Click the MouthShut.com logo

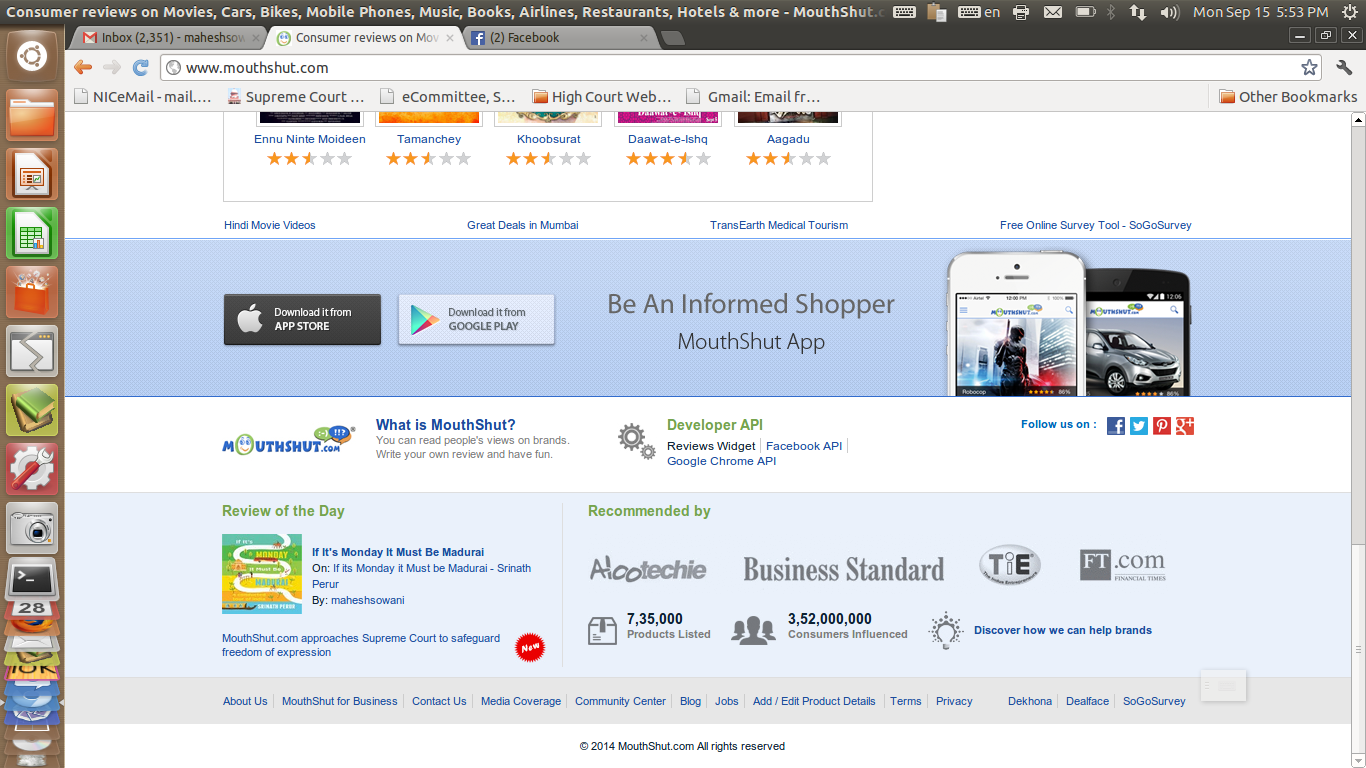[288, 440]
